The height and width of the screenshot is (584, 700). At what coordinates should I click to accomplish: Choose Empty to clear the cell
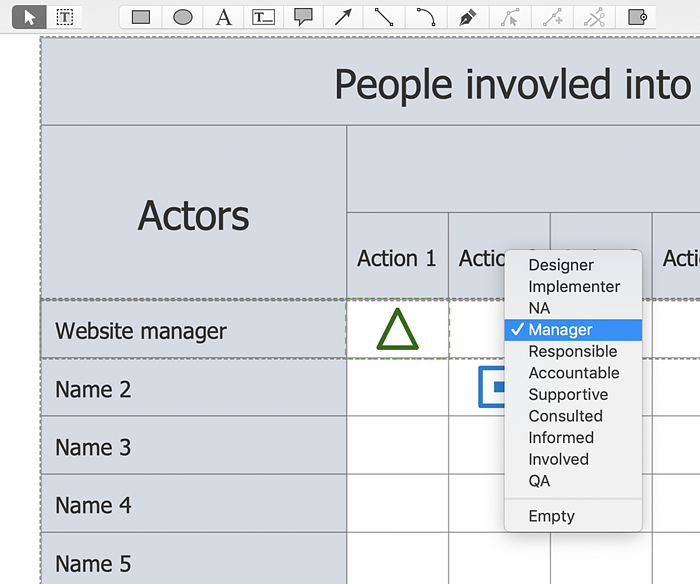[x=551, y=516]
